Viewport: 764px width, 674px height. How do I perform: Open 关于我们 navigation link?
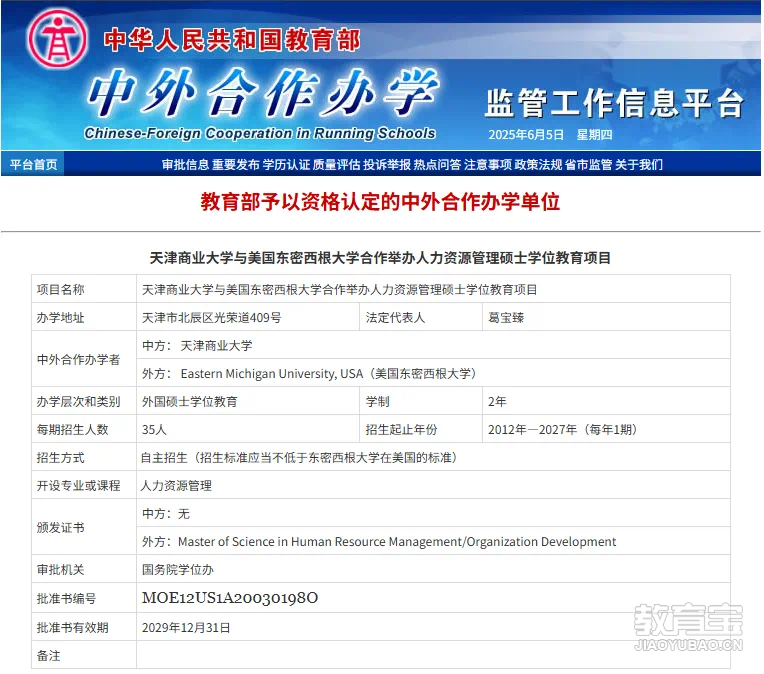(639, 165)
